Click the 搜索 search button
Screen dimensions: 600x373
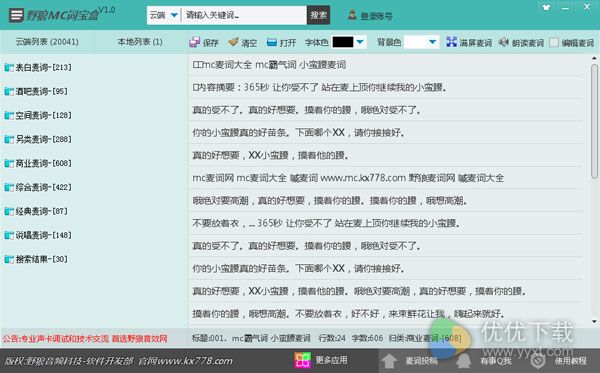(318, 15)
